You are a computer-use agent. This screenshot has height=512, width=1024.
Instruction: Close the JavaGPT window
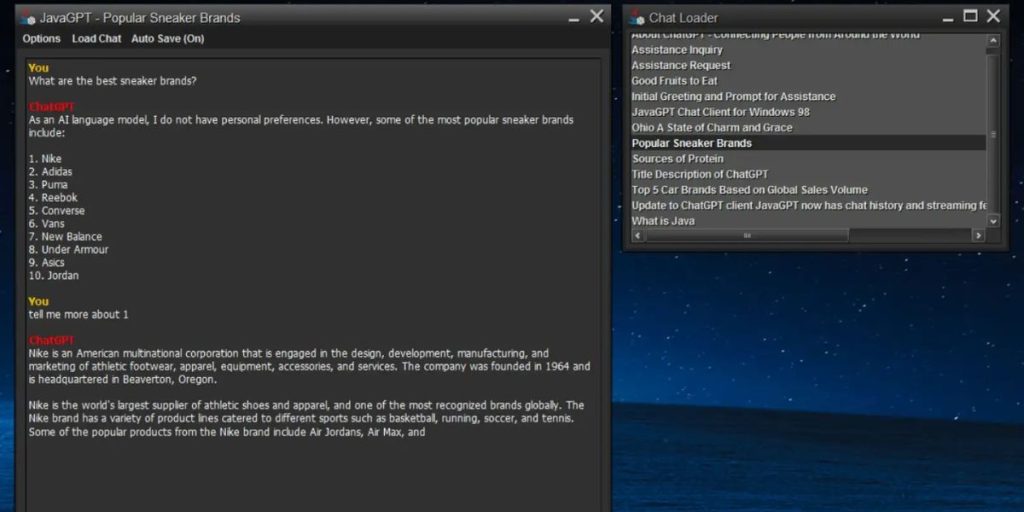point(597,16)
